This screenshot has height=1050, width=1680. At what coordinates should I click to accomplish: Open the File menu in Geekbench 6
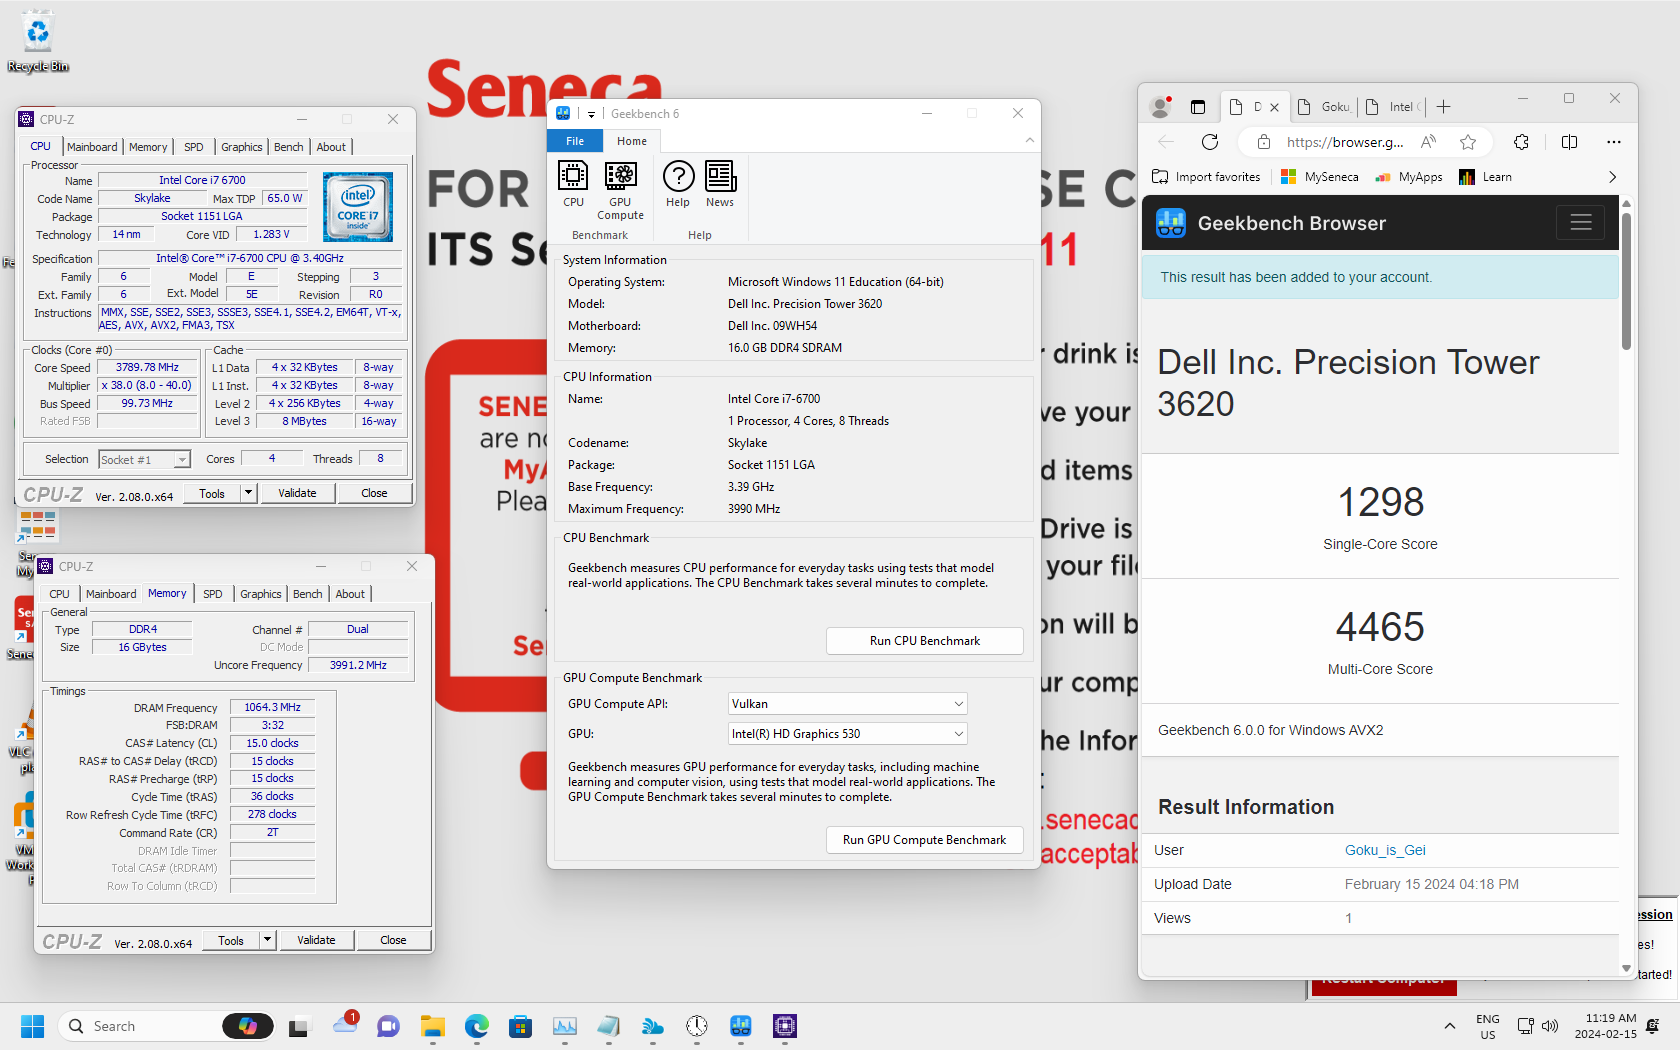tap(575, 141)
